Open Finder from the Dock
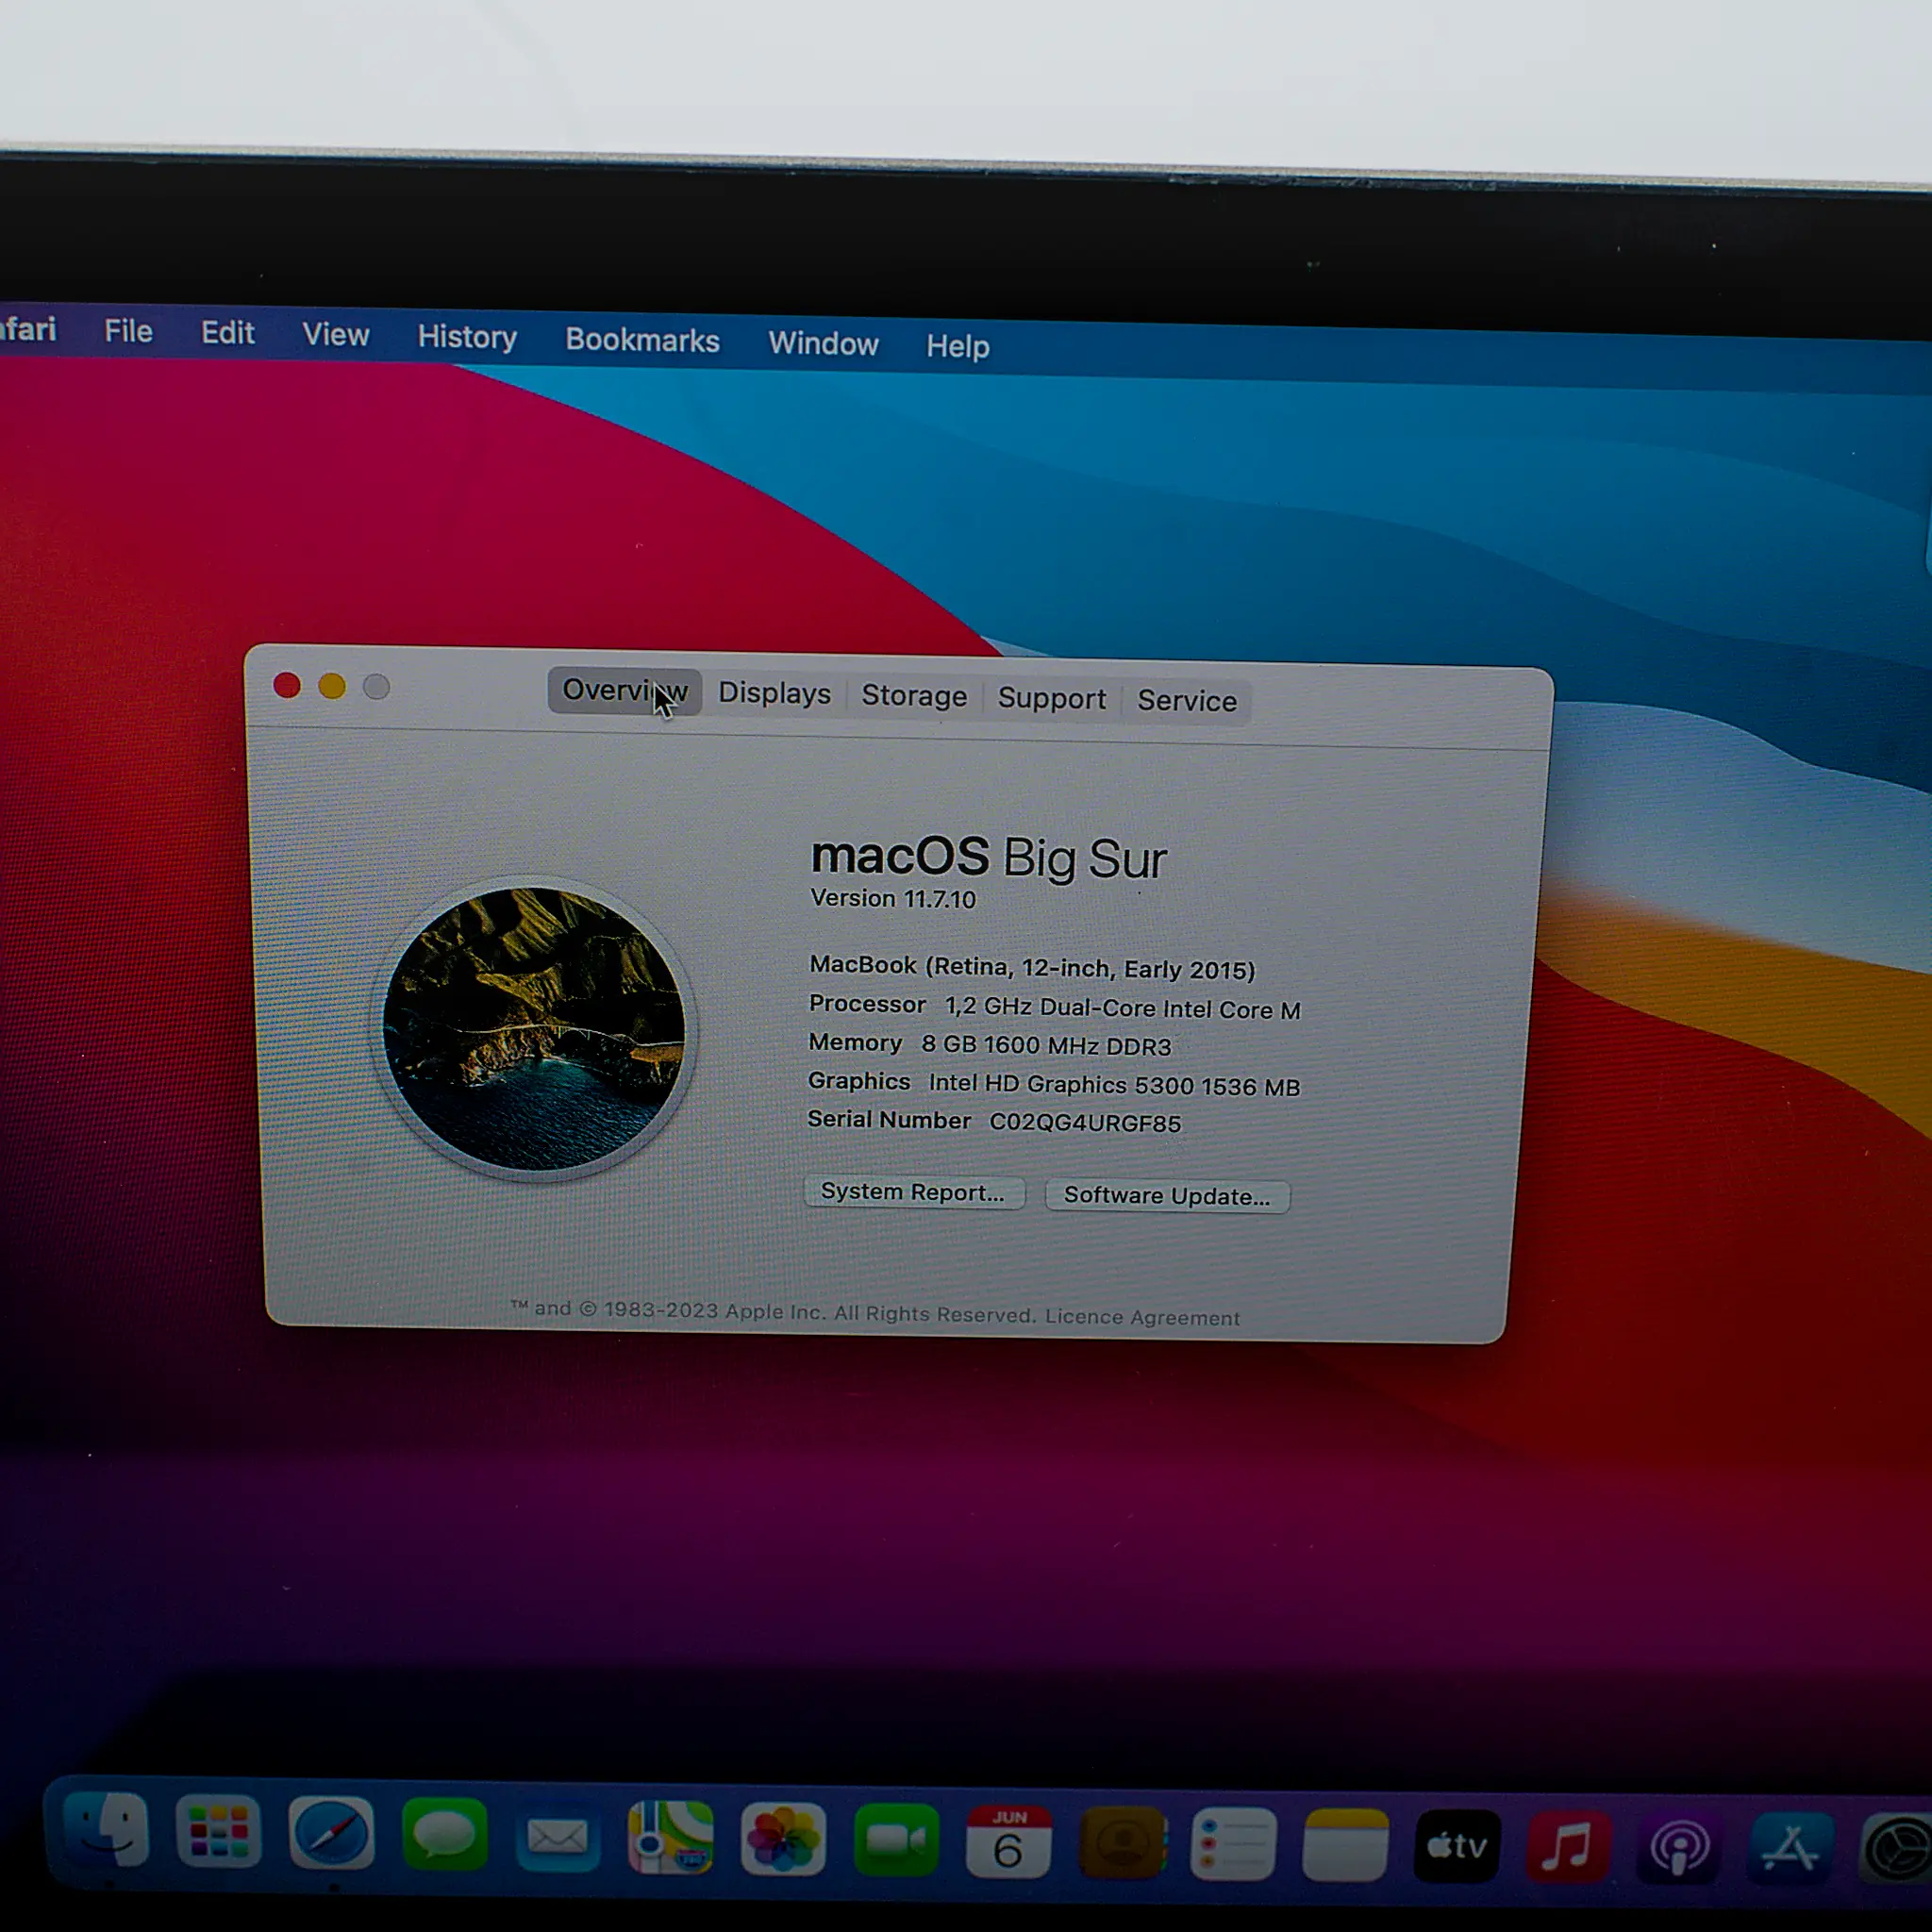The width and height of the screenshot is (1932, 1932). tap(107, 1830)
